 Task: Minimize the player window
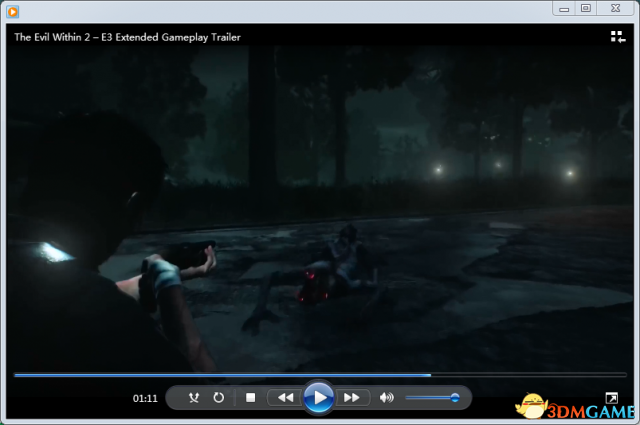[x=564, y=9]
